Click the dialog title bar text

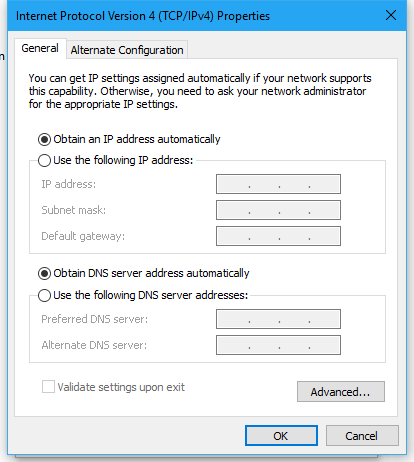pos(143,16)
